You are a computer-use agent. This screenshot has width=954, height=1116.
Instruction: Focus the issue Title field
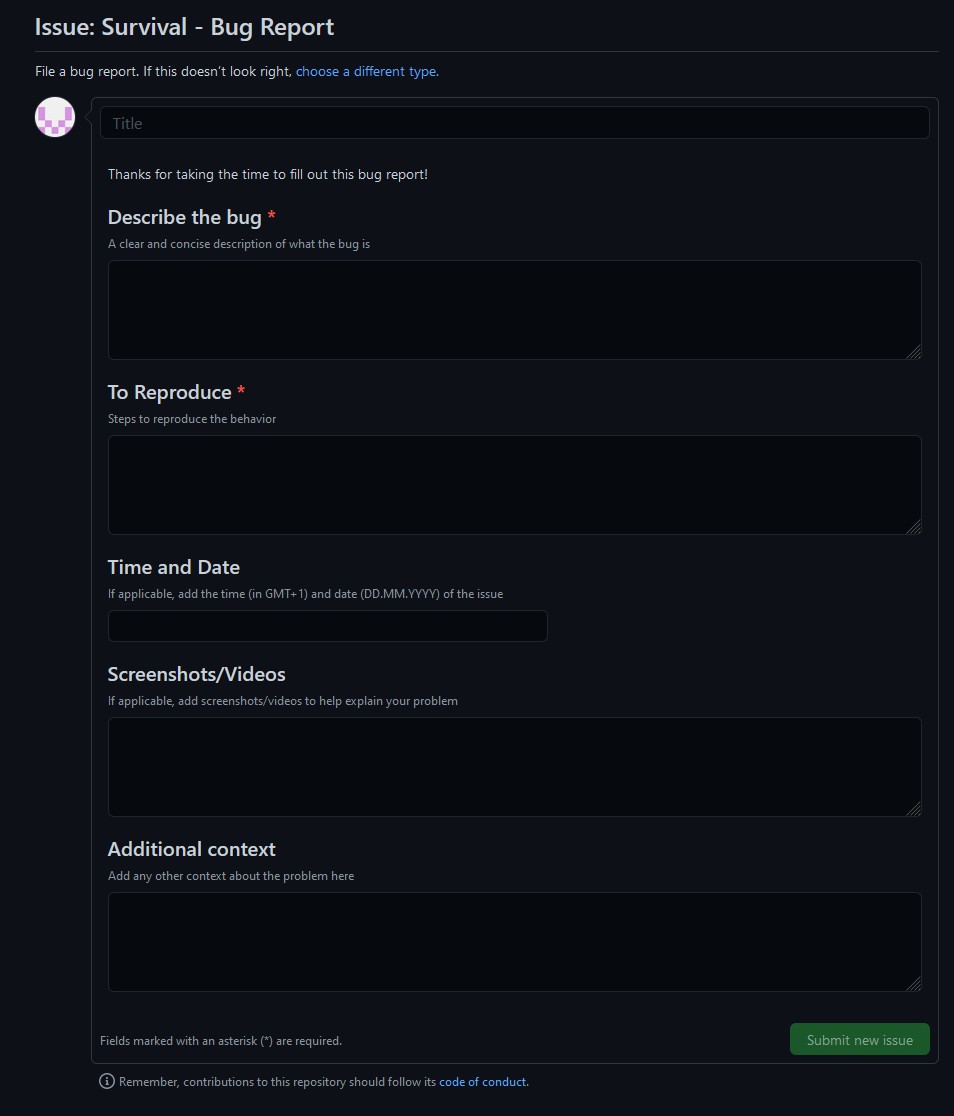[514, 123]
